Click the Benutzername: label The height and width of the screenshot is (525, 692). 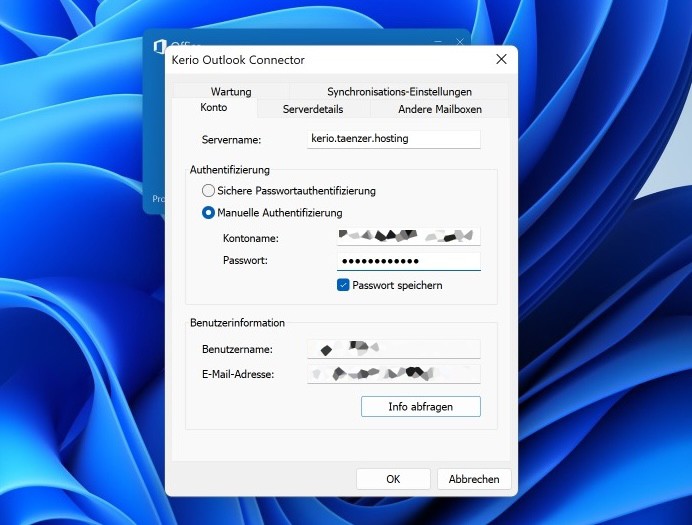point(237,349)
